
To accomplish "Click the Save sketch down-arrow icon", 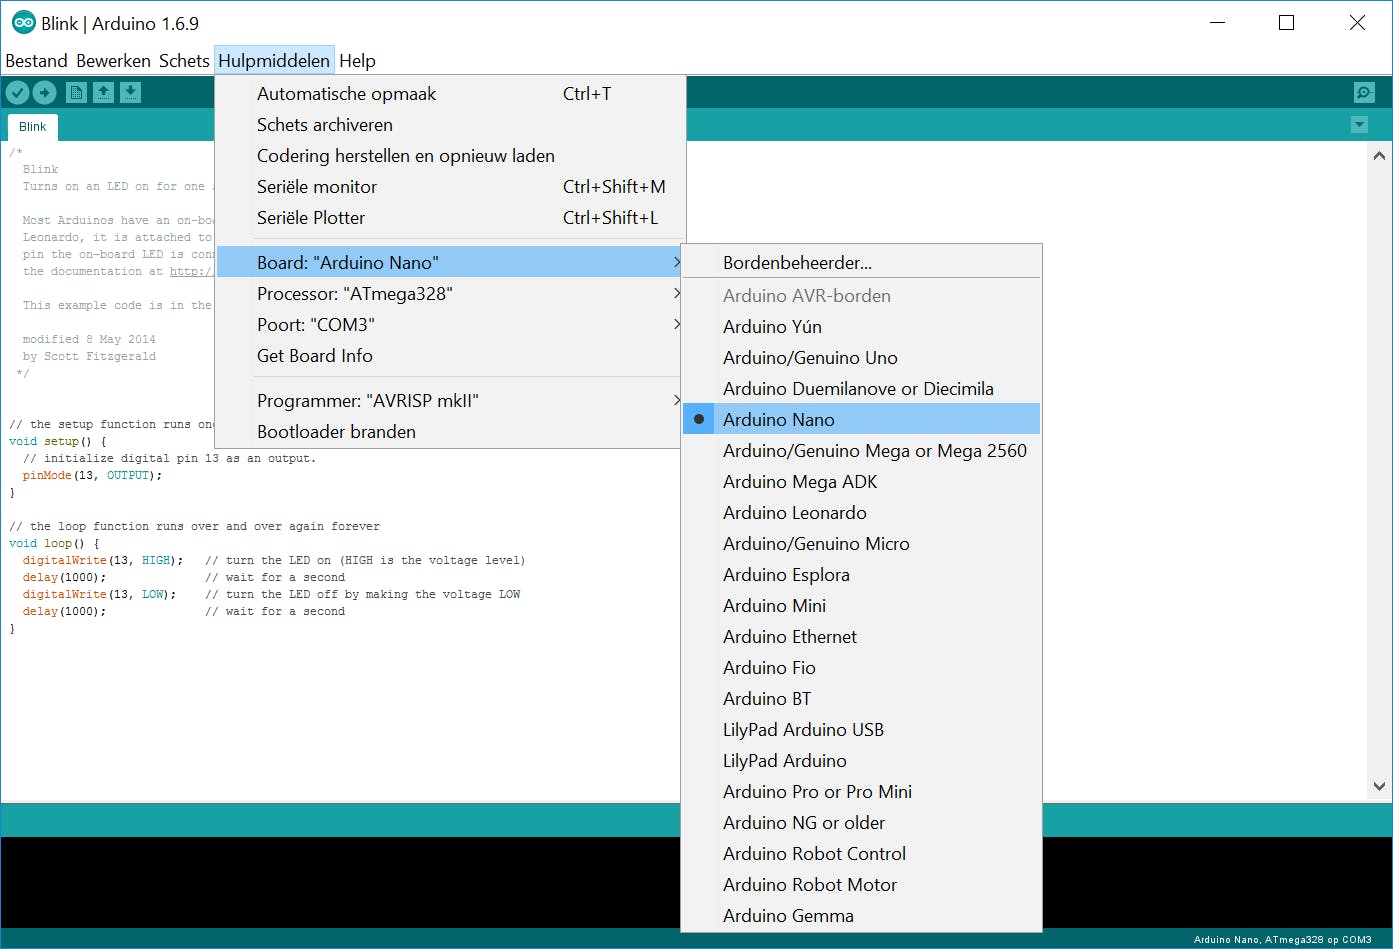I will tap(130, 93).
